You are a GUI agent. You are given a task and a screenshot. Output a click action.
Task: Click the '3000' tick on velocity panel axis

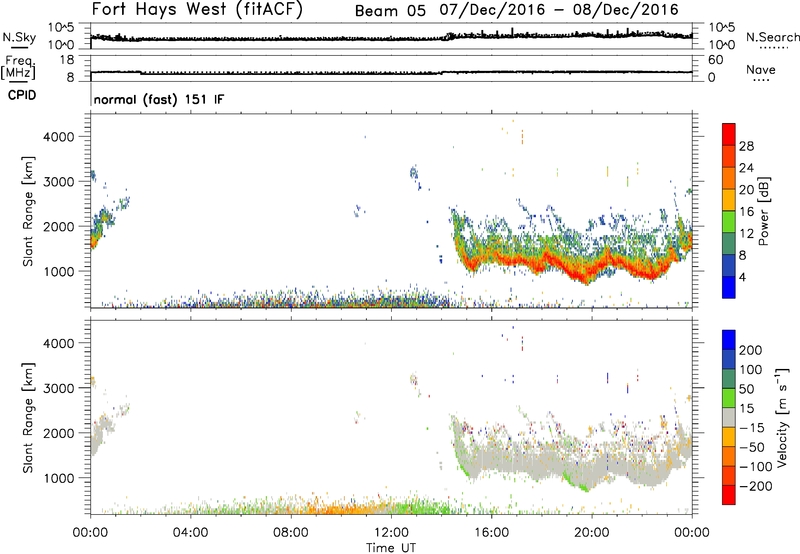(x=59, y=388)
